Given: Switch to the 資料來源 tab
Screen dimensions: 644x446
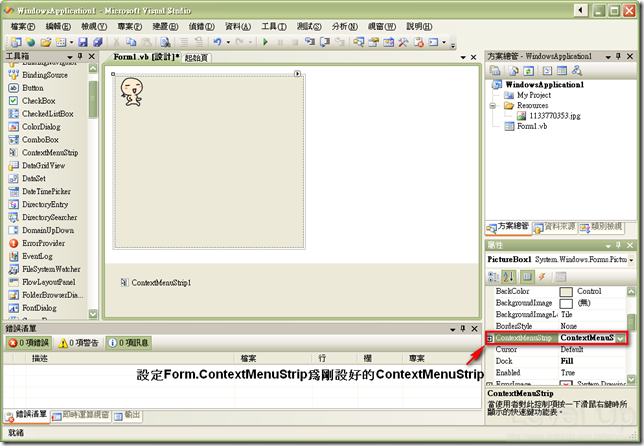Looking at the screenshot, I should click(x=555, y=227).
